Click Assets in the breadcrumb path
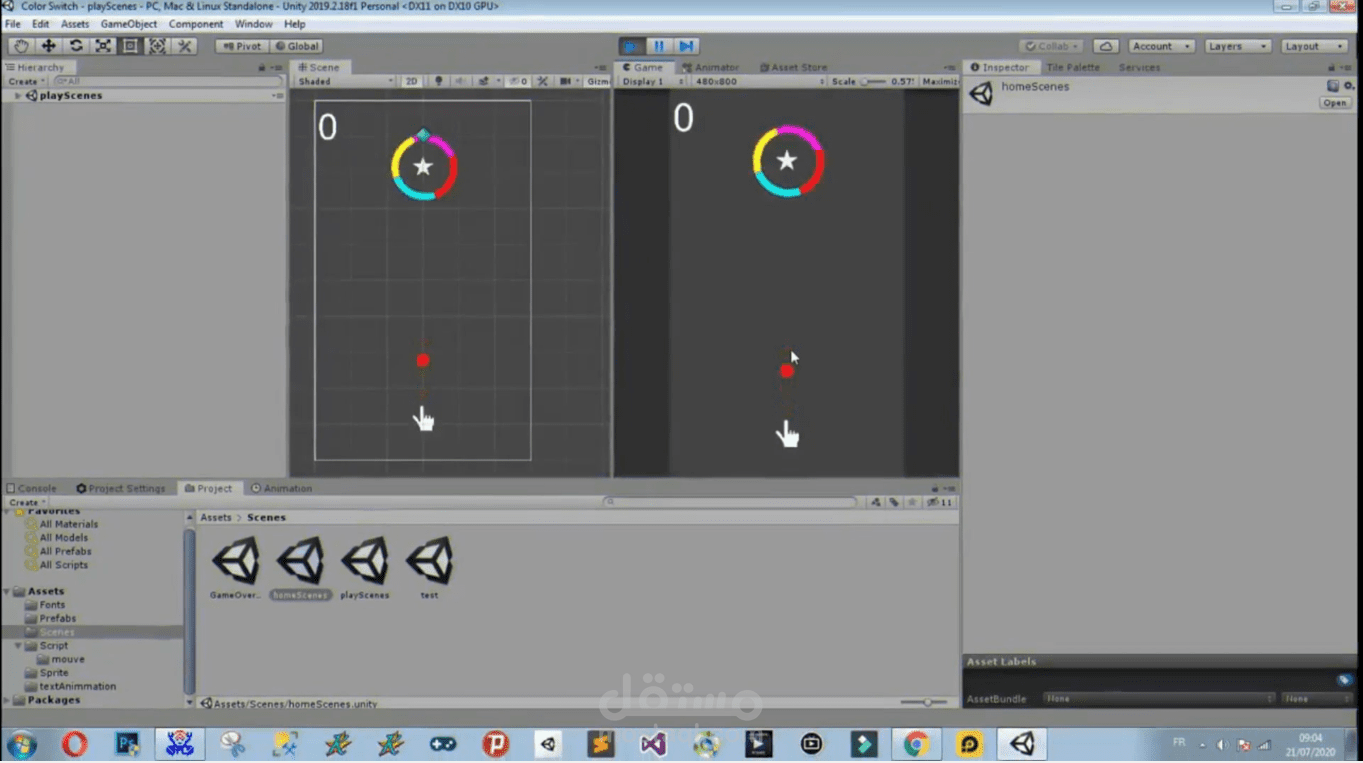This screenshot has width=1363, height=763. point(215,517)
